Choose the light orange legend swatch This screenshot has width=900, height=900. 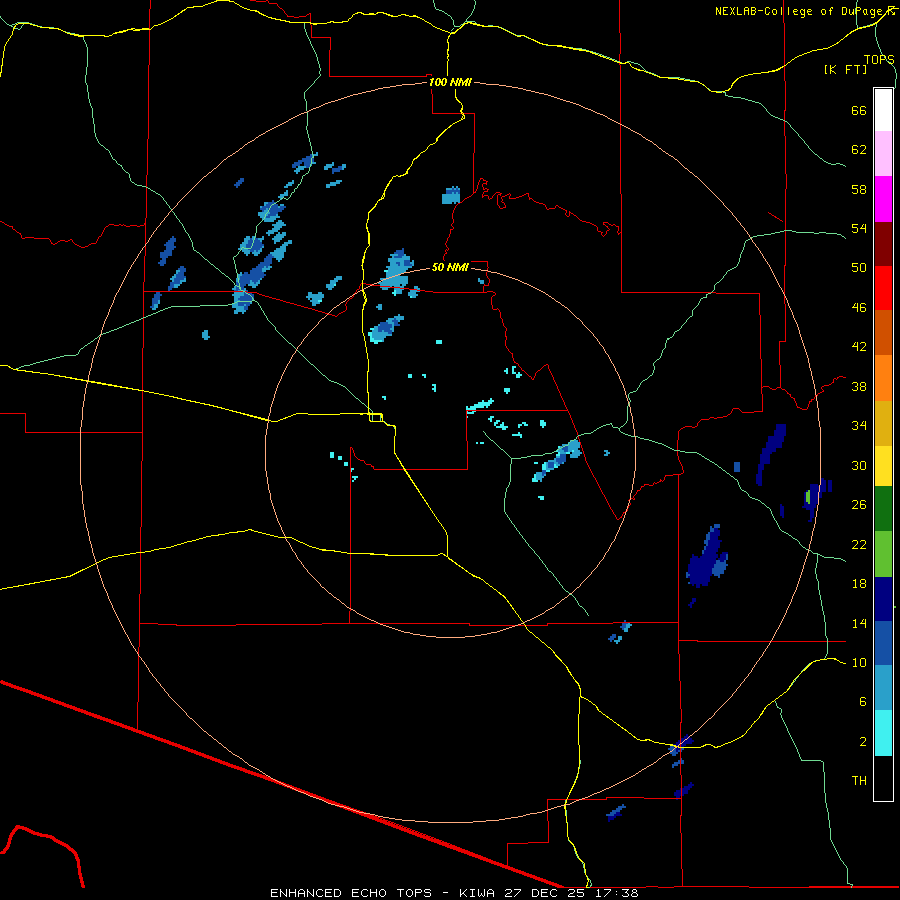tap(883, 378)
